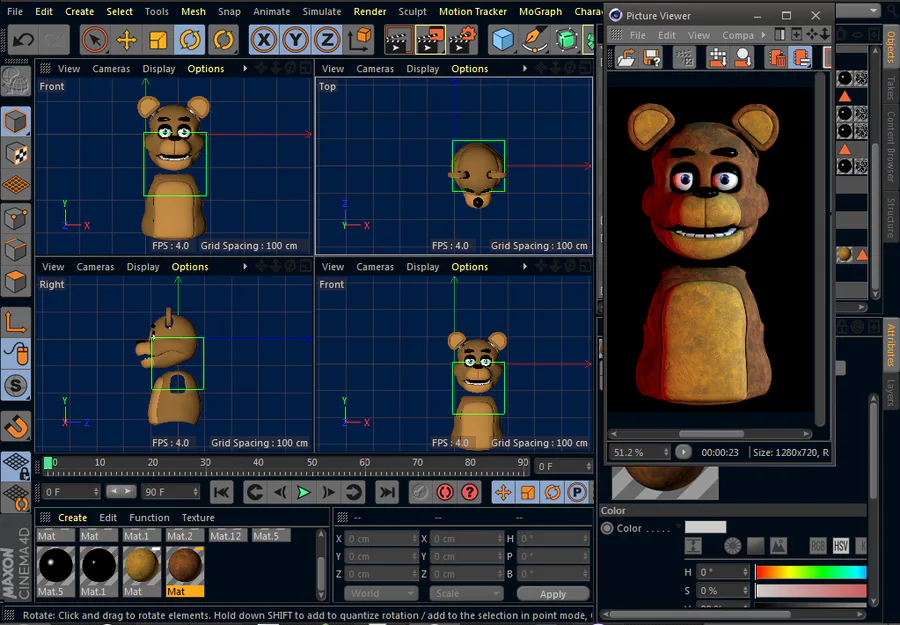
Task: Click the Apply button
Action: [x=553, y=593]
